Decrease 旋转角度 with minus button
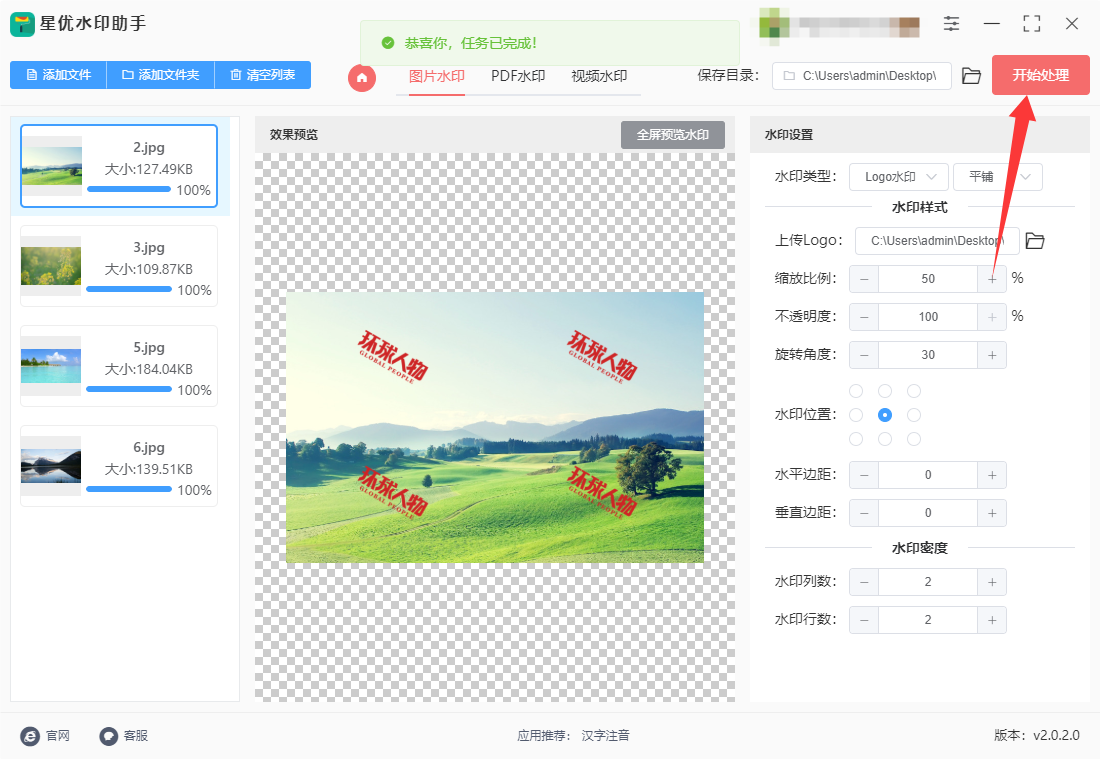Image resolution: width=1100 pixels, height=760 pixels. [x=864, y=355]
